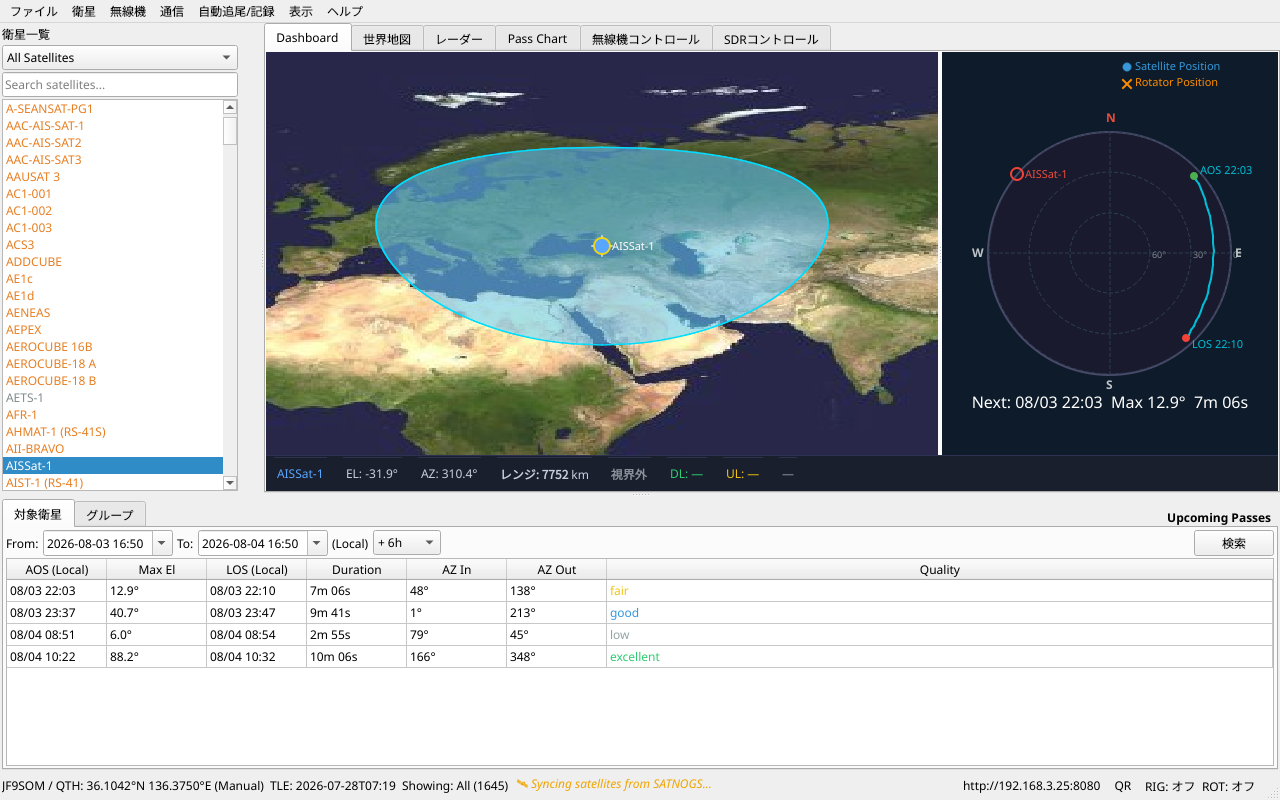Switch to the 世界地図 tab

pyautogui.click(x=387, y=39)
